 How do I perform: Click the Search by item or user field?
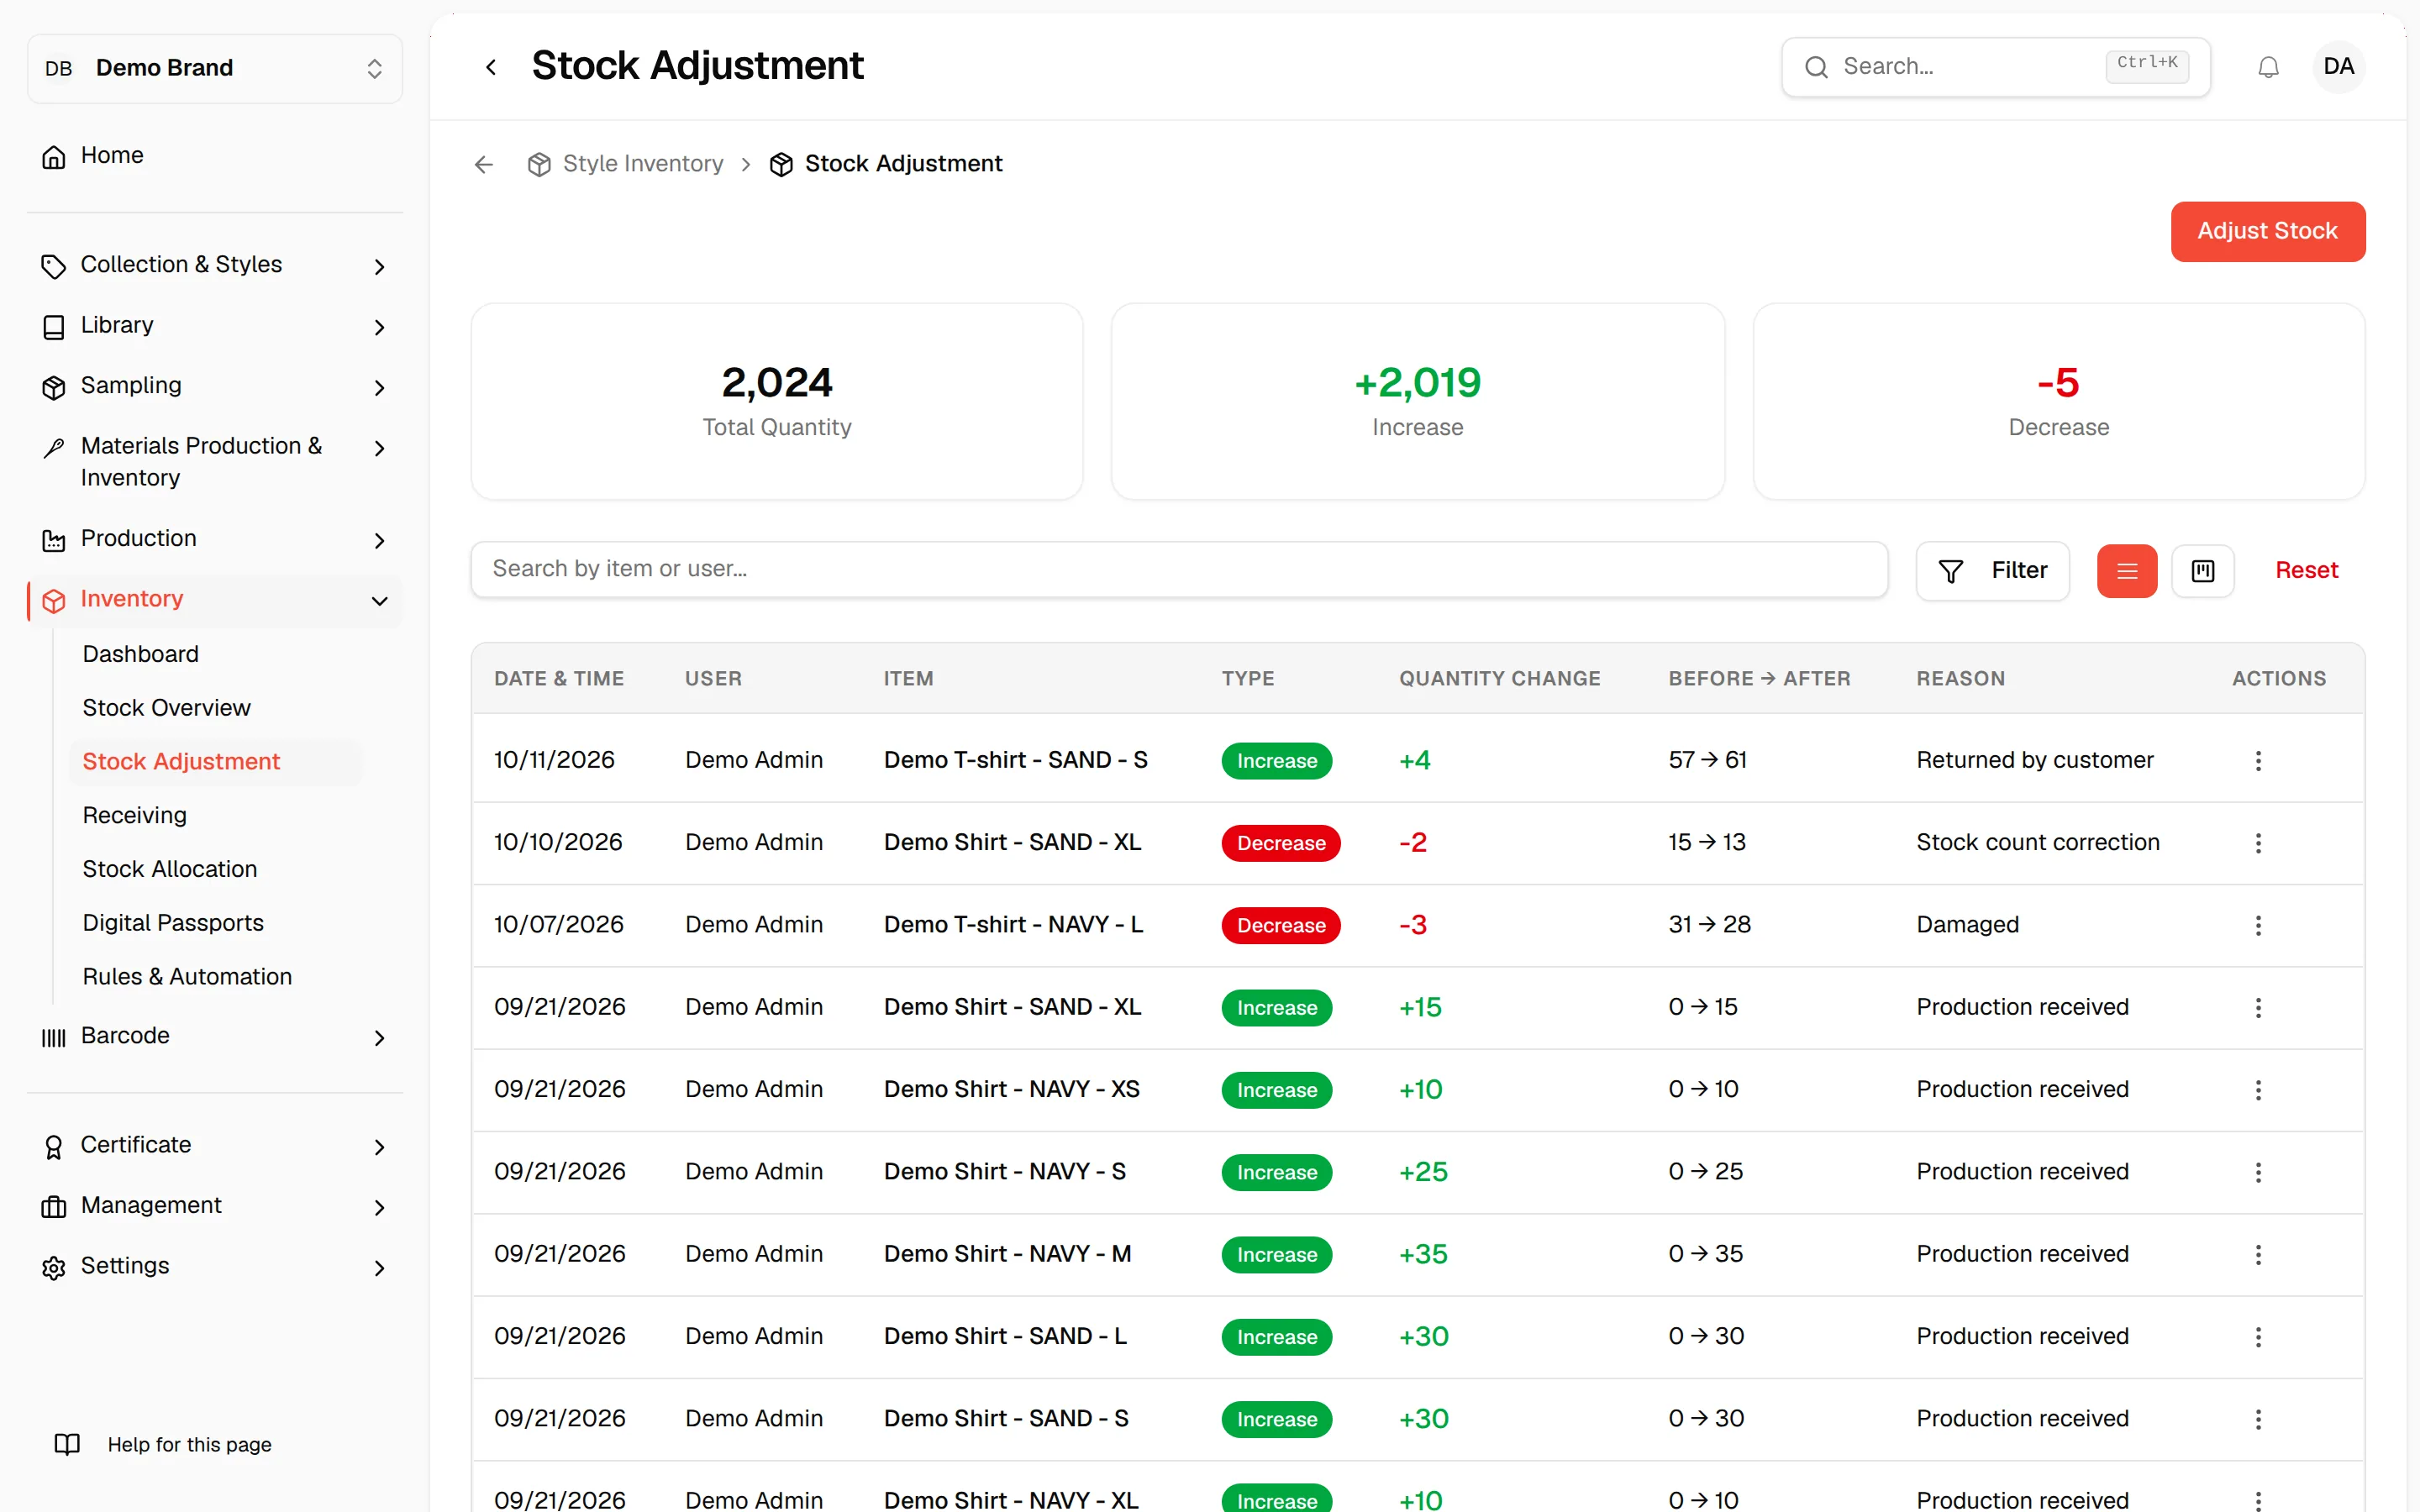[1179, 569]
